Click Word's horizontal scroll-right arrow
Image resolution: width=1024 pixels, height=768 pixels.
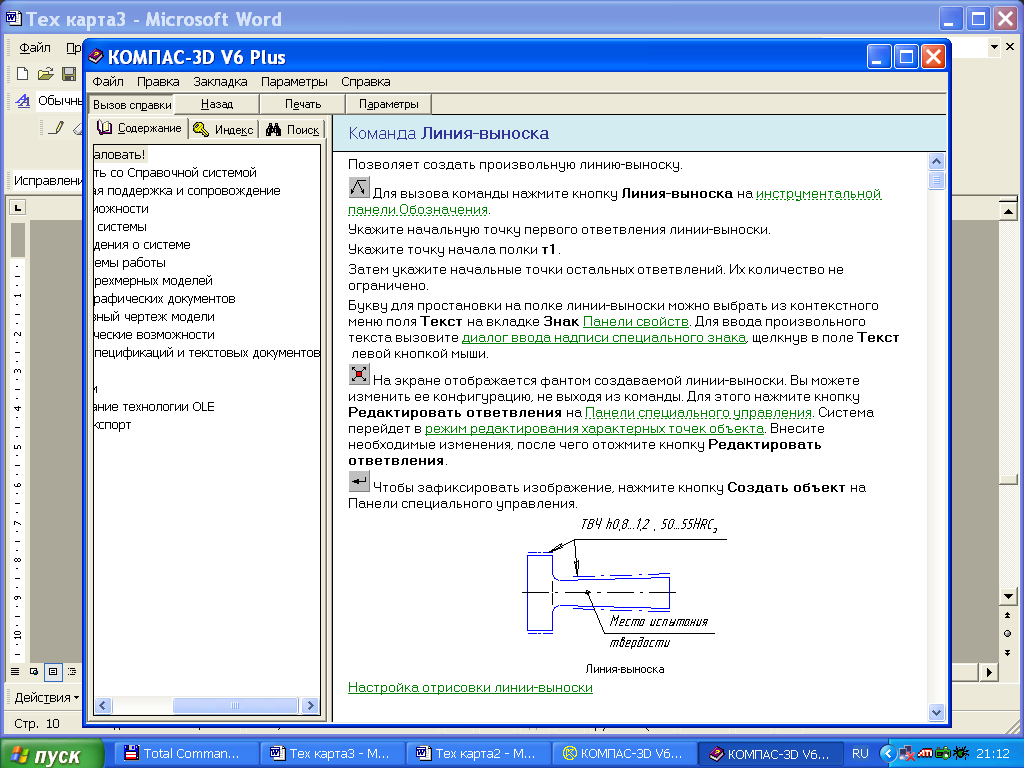click(x=990, y=671)
